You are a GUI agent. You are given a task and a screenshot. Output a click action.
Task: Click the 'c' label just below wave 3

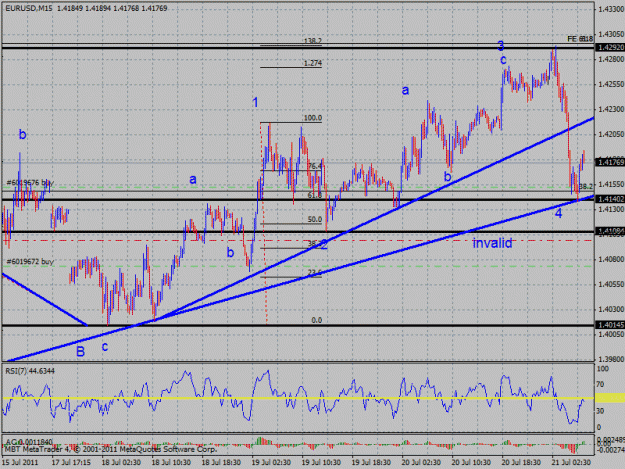tap(503, 60)
